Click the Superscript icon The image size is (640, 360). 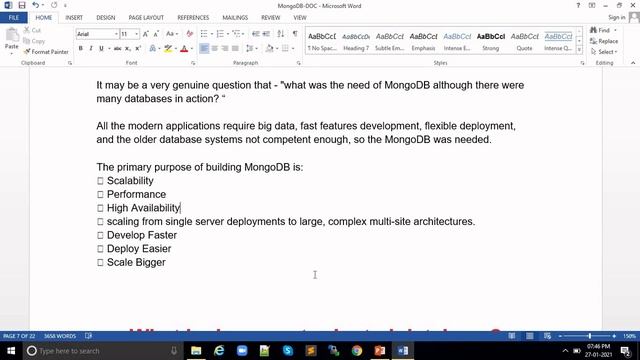(x=138, y=49)
